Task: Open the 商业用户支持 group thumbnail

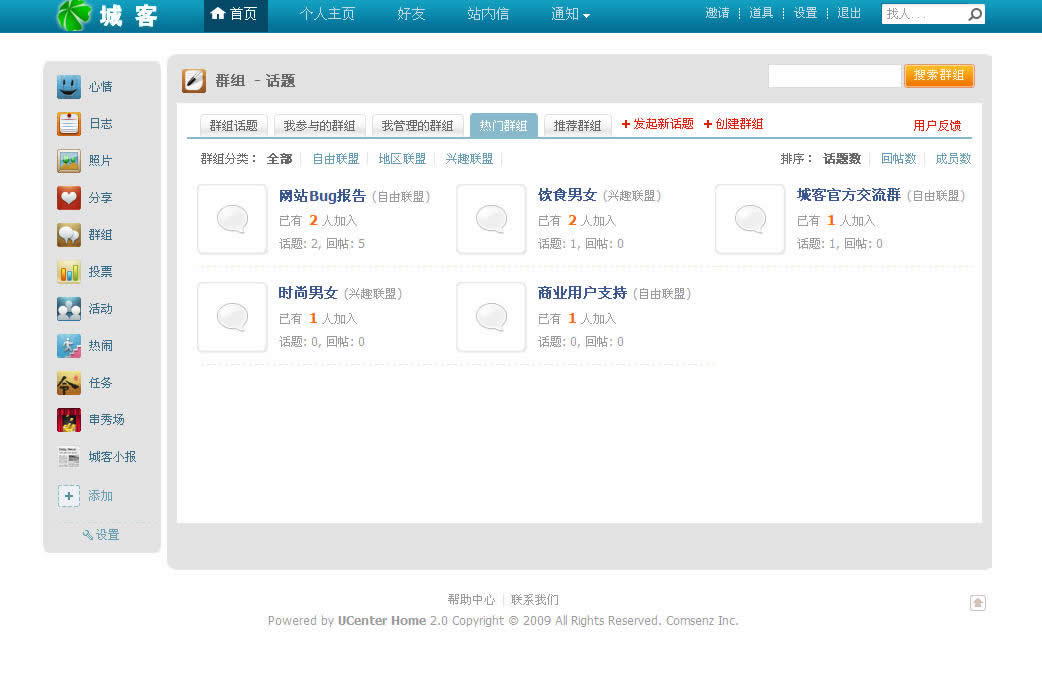Action: click(491, 317)
